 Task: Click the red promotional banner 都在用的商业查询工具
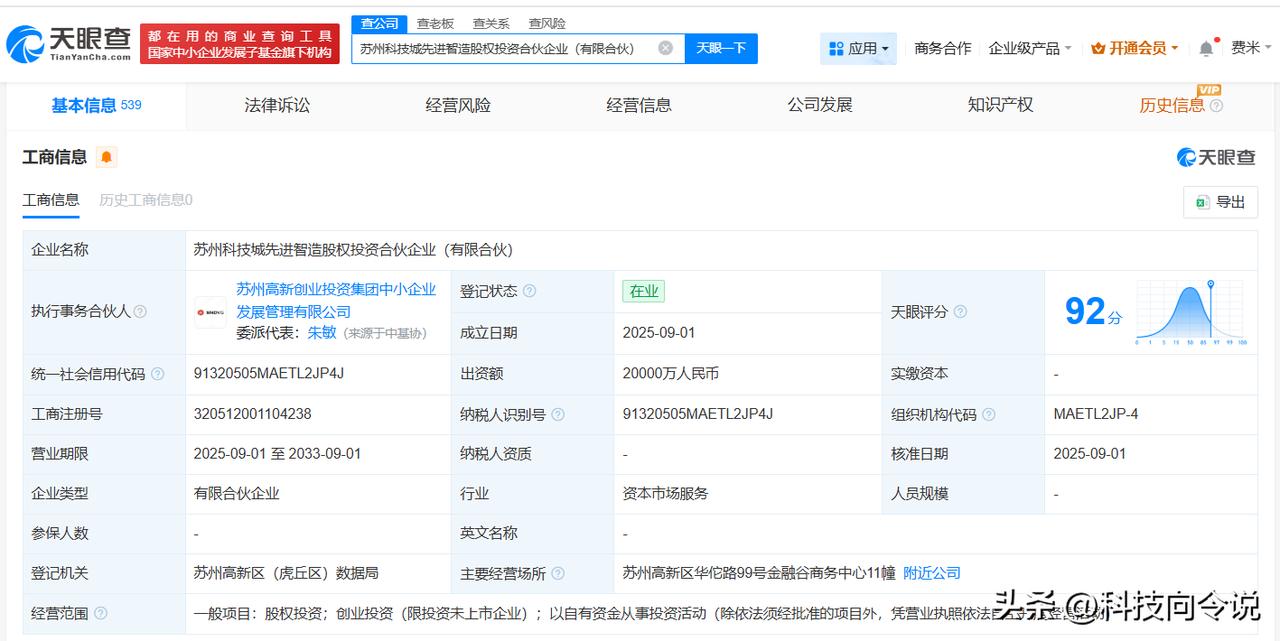240,44
